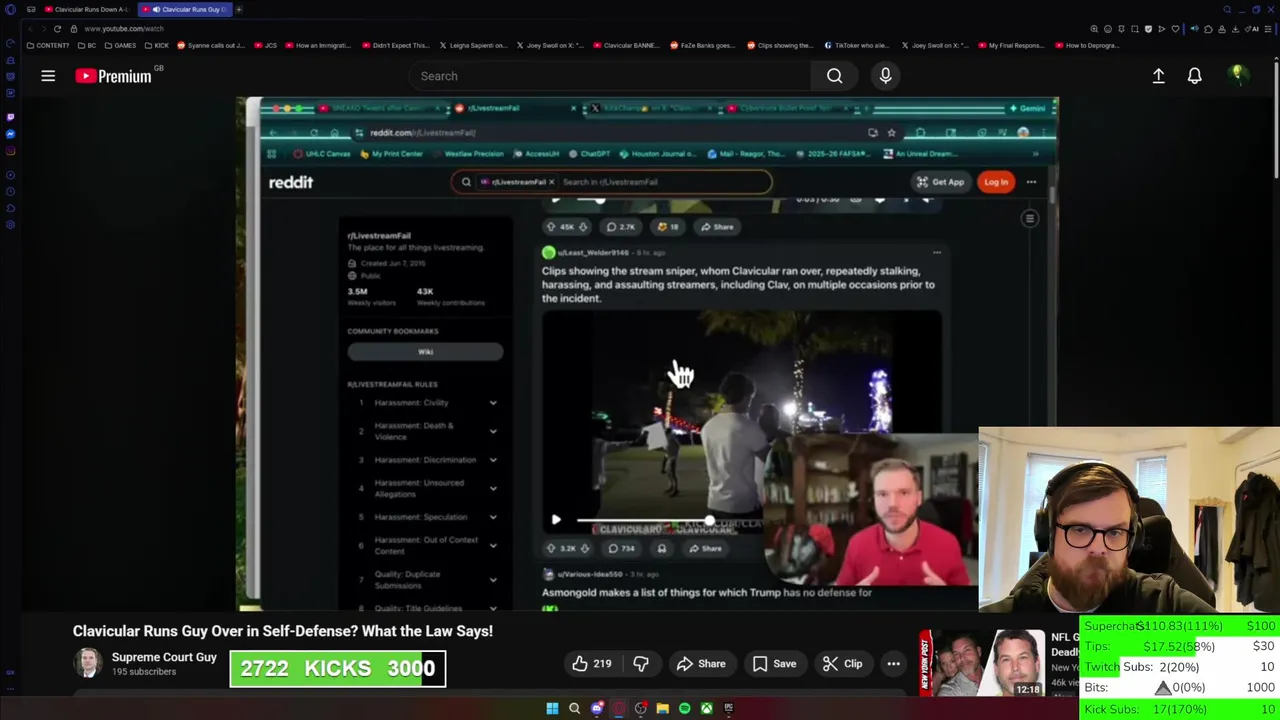The height and width of the screenshot is (720, 1280).
Task: Open the 'How an Immigrati...' bookmark
Action: [x=320, y=45]
